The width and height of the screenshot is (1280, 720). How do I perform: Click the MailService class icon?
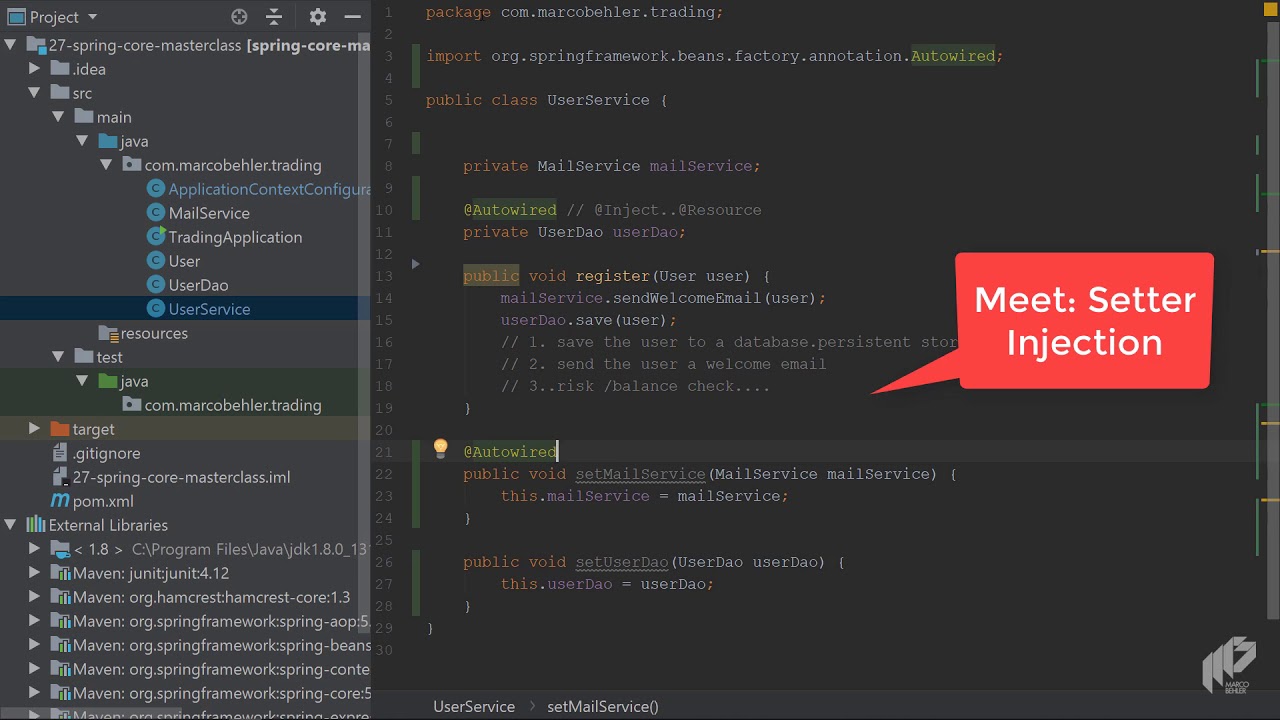point(155,213)
